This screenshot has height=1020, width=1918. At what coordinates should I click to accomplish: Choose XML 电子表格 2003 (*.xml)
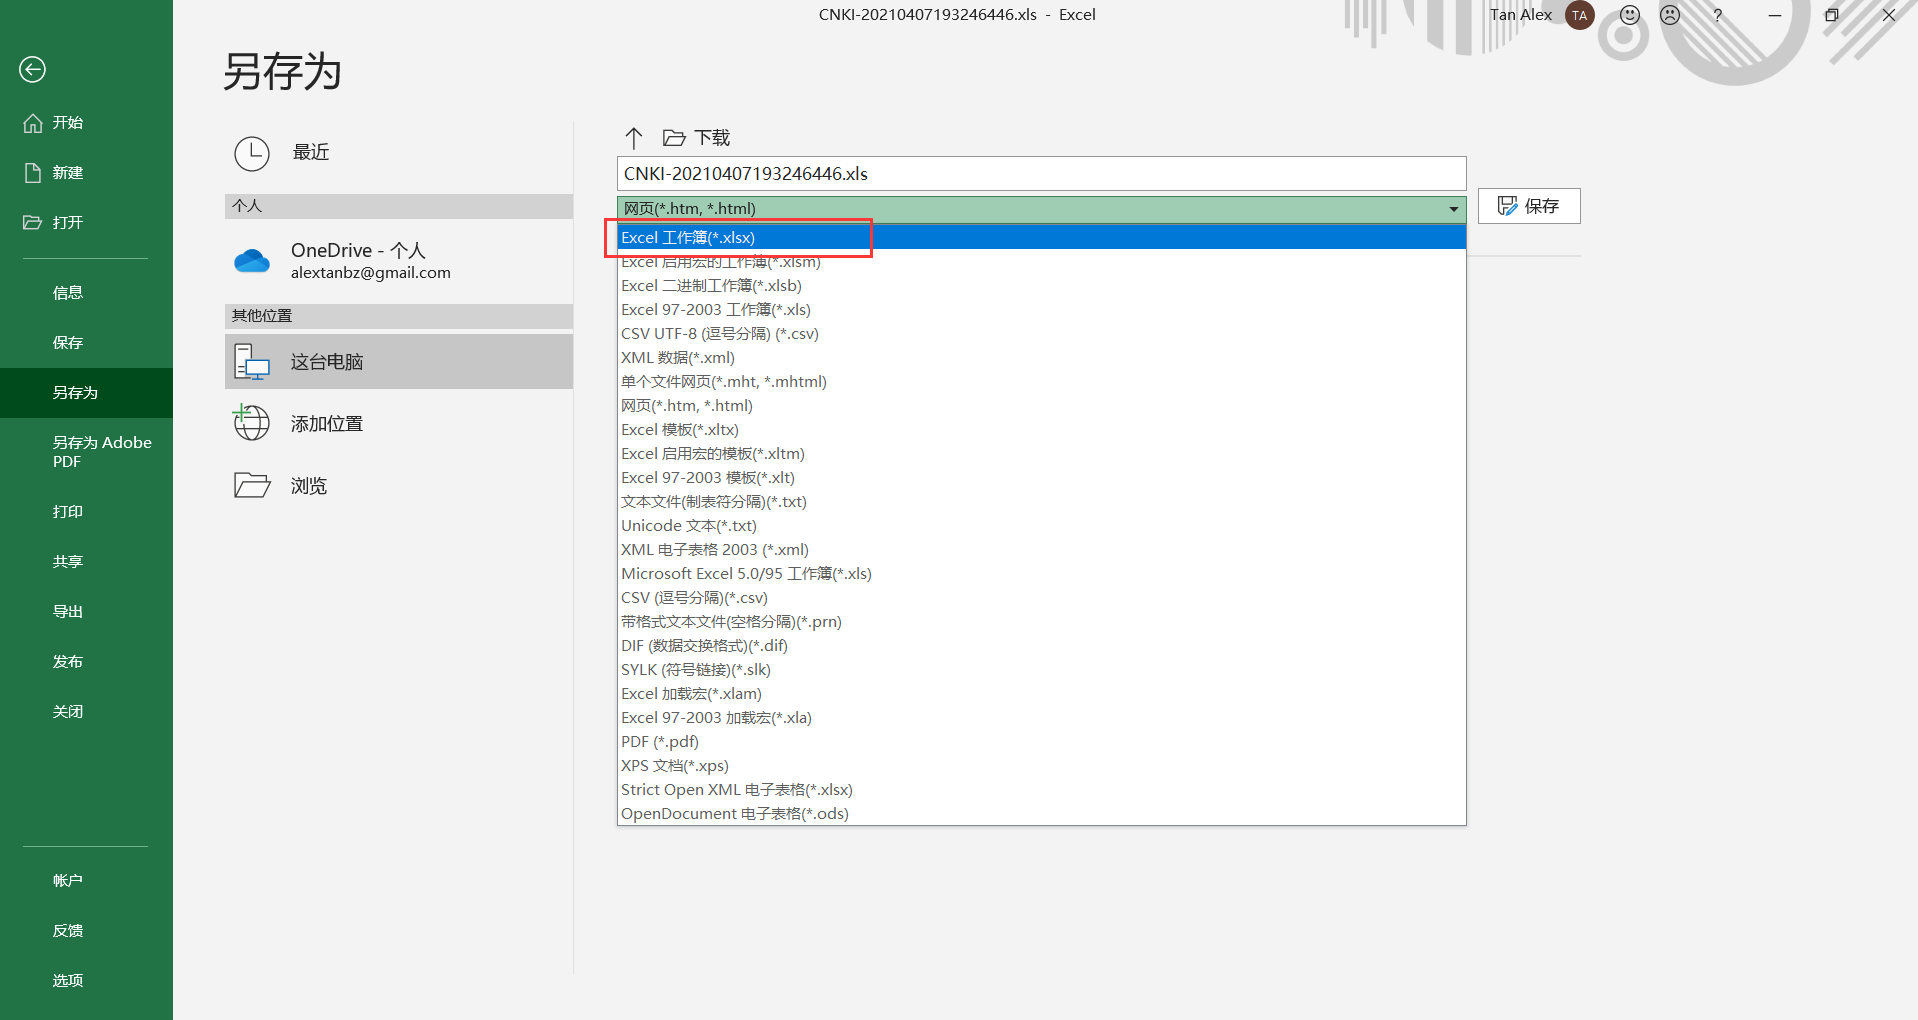click(1041, 550)
